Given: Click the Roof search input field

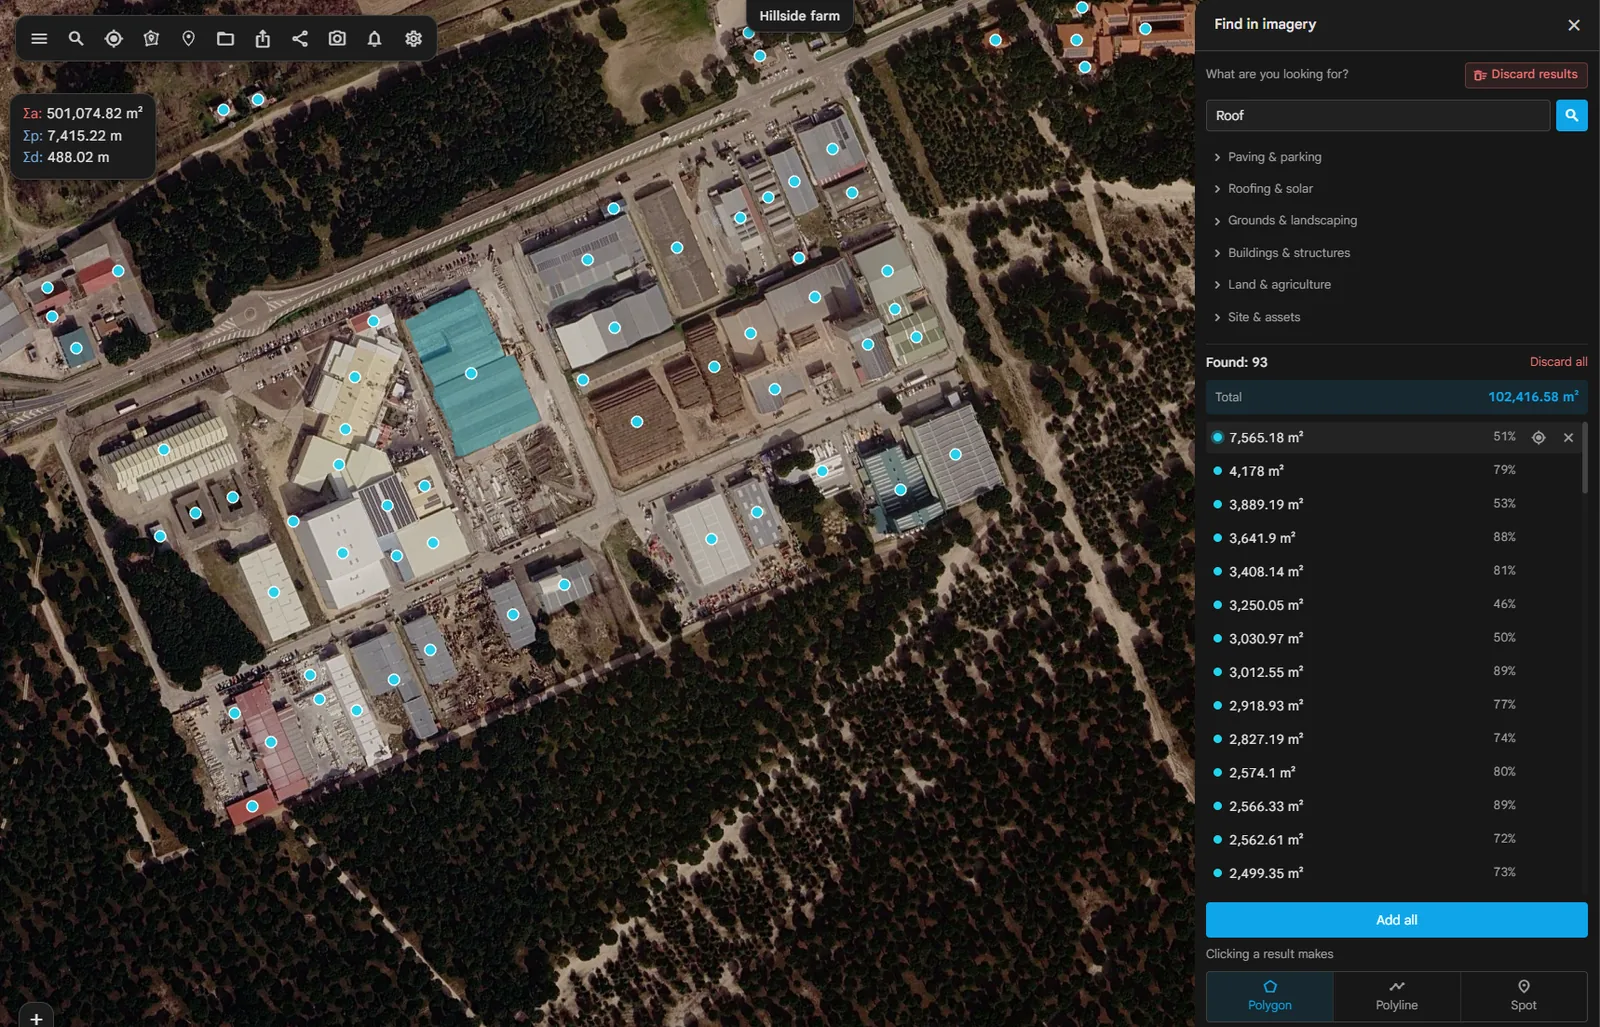Looking at the screenshot, I should point(1377,115).
